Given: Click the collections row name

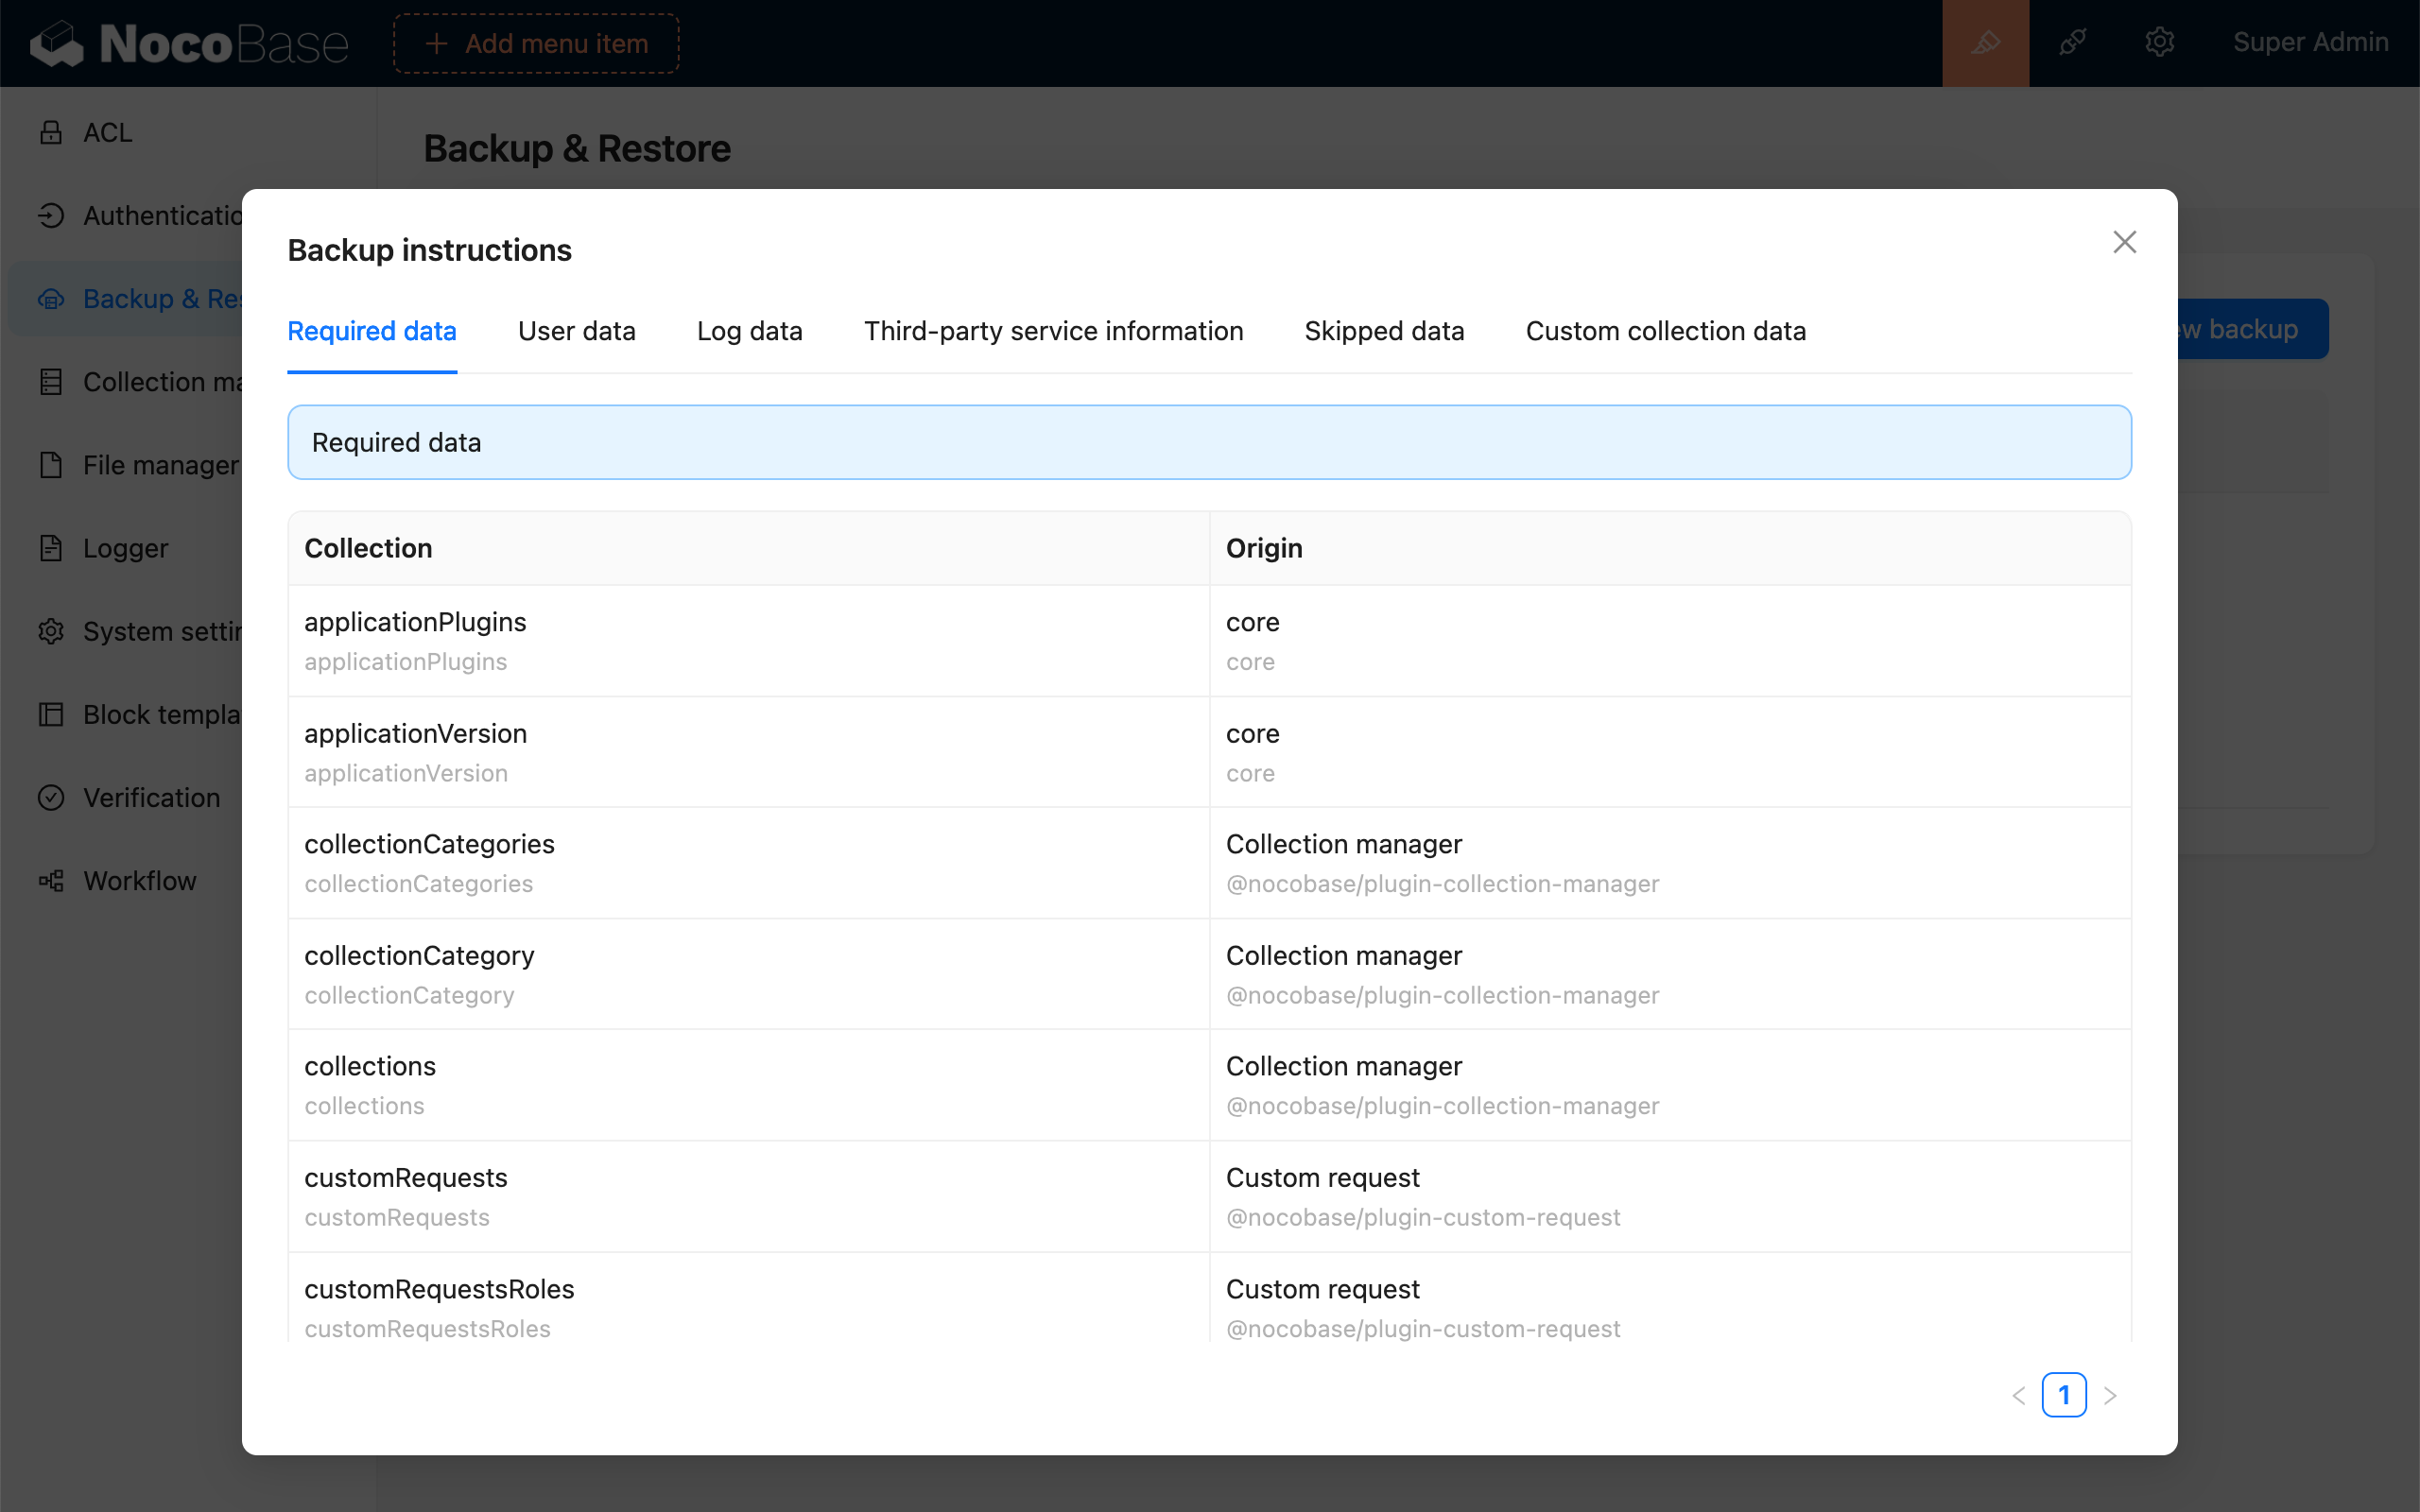Looking at the screenshot, I should (x=370, y=1066).
